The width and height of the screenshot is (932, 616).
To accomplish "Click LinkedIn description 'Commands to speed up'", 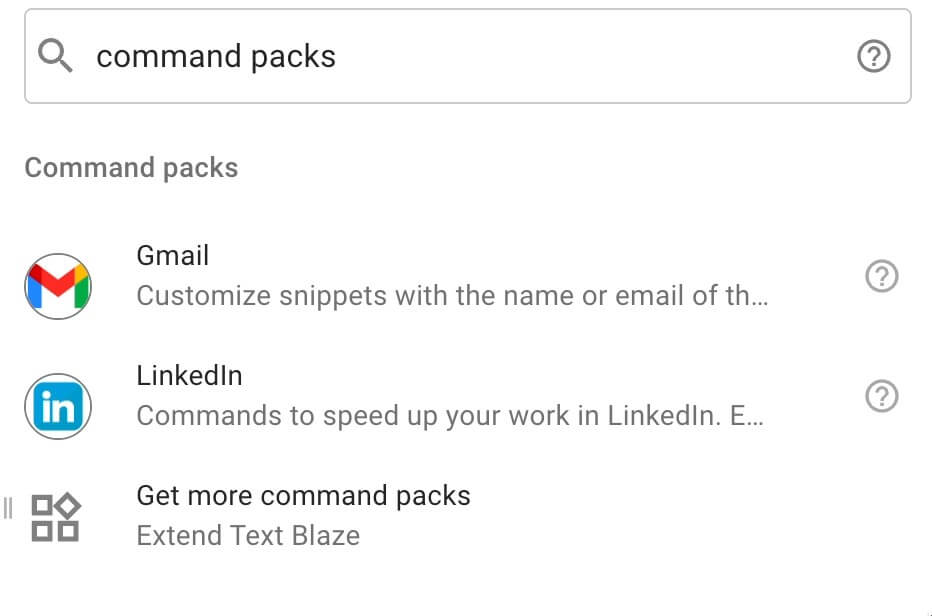I will (450, 416).
